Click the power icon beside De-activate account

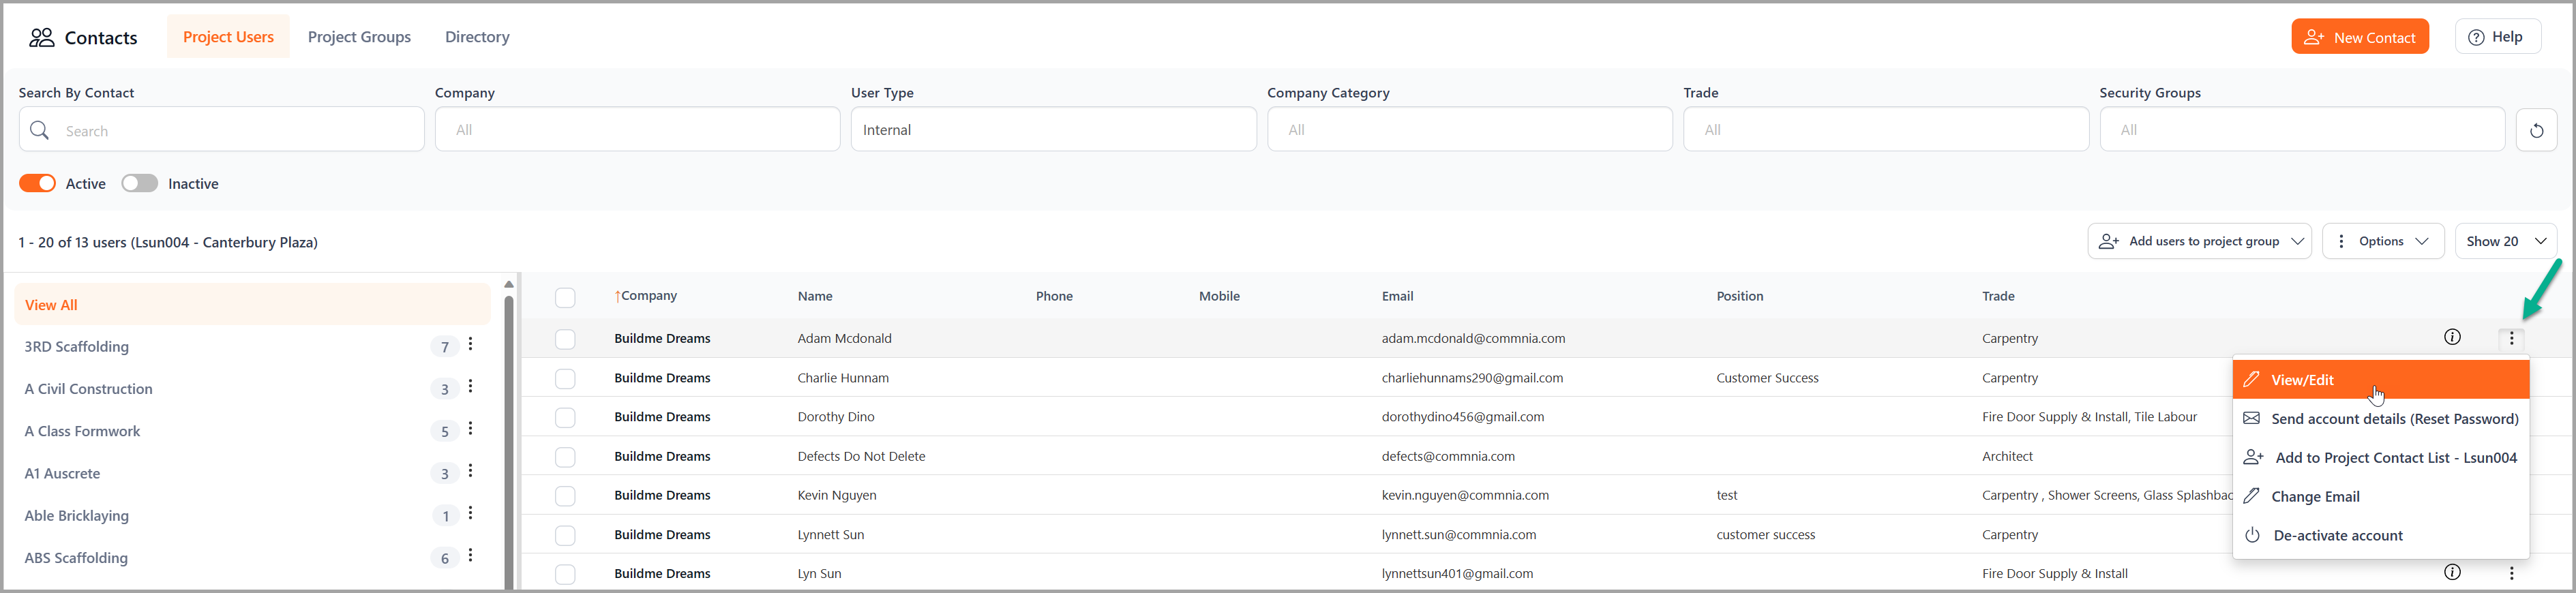(2252, 535)
